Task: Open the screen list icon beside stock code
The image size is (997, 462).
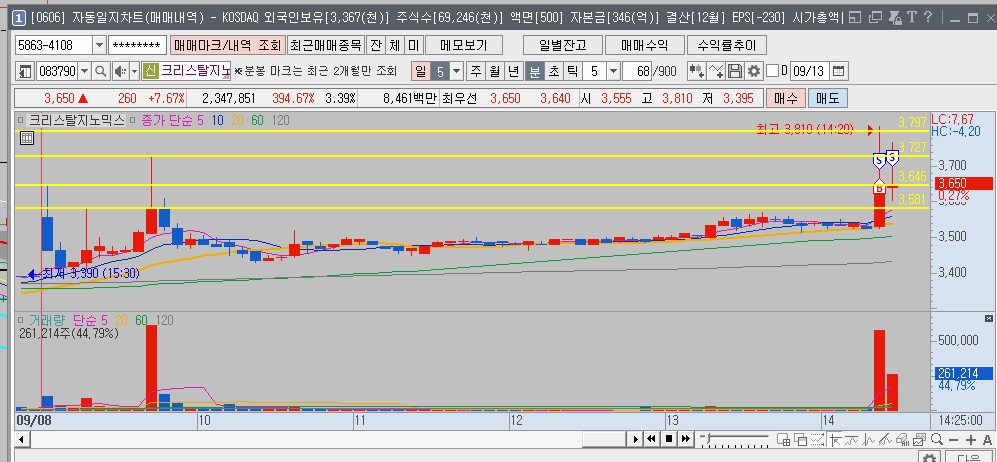Action: 25,71
